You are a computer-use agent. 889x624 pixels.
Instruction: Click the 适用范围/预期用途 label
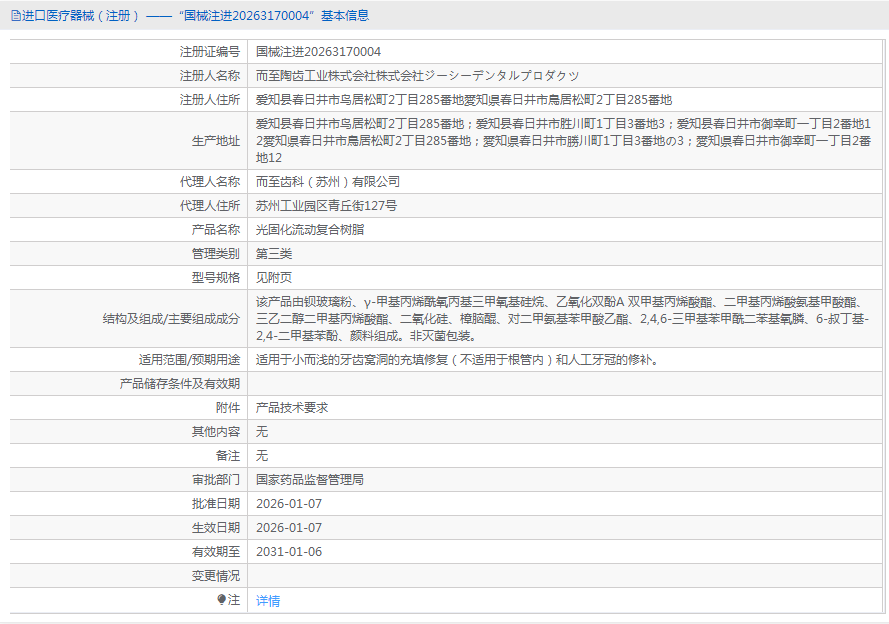(189, 360)
